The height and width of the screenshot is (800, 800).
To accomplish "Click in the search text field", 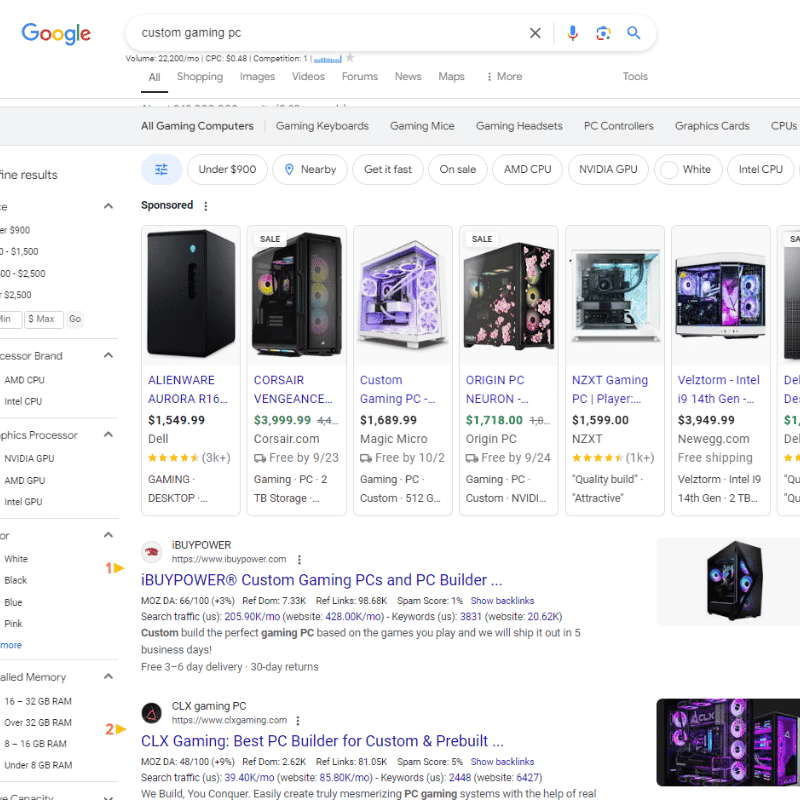I will (327, 33).
